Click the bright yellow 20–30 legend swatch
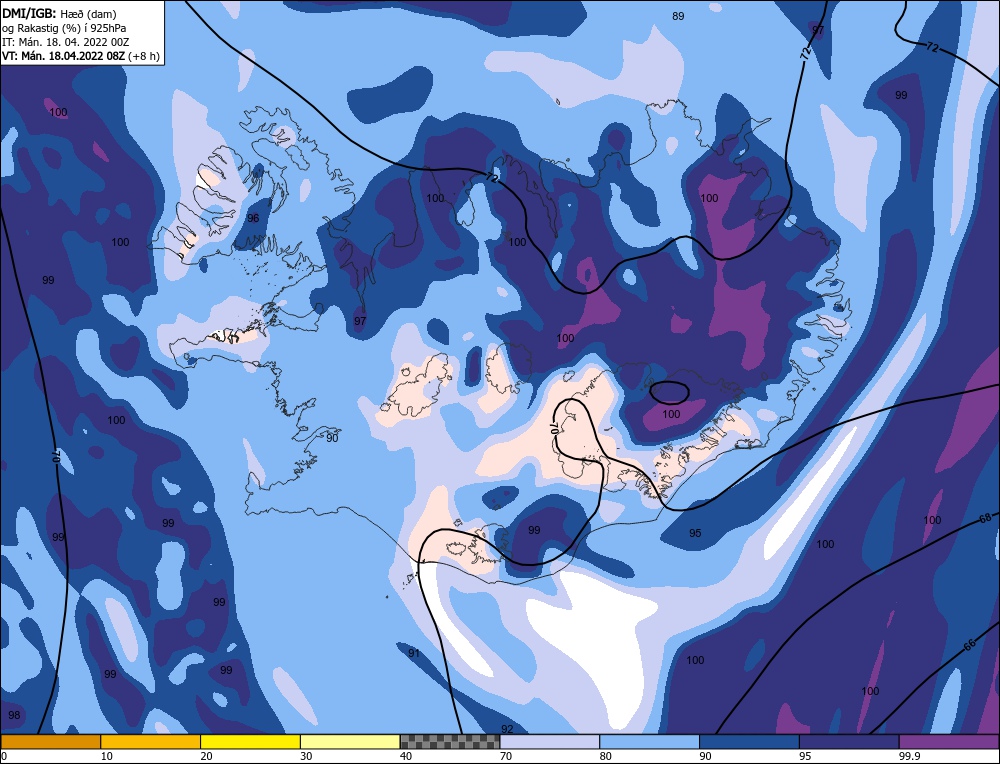The image size is (1000, 764). pos(250,741)
